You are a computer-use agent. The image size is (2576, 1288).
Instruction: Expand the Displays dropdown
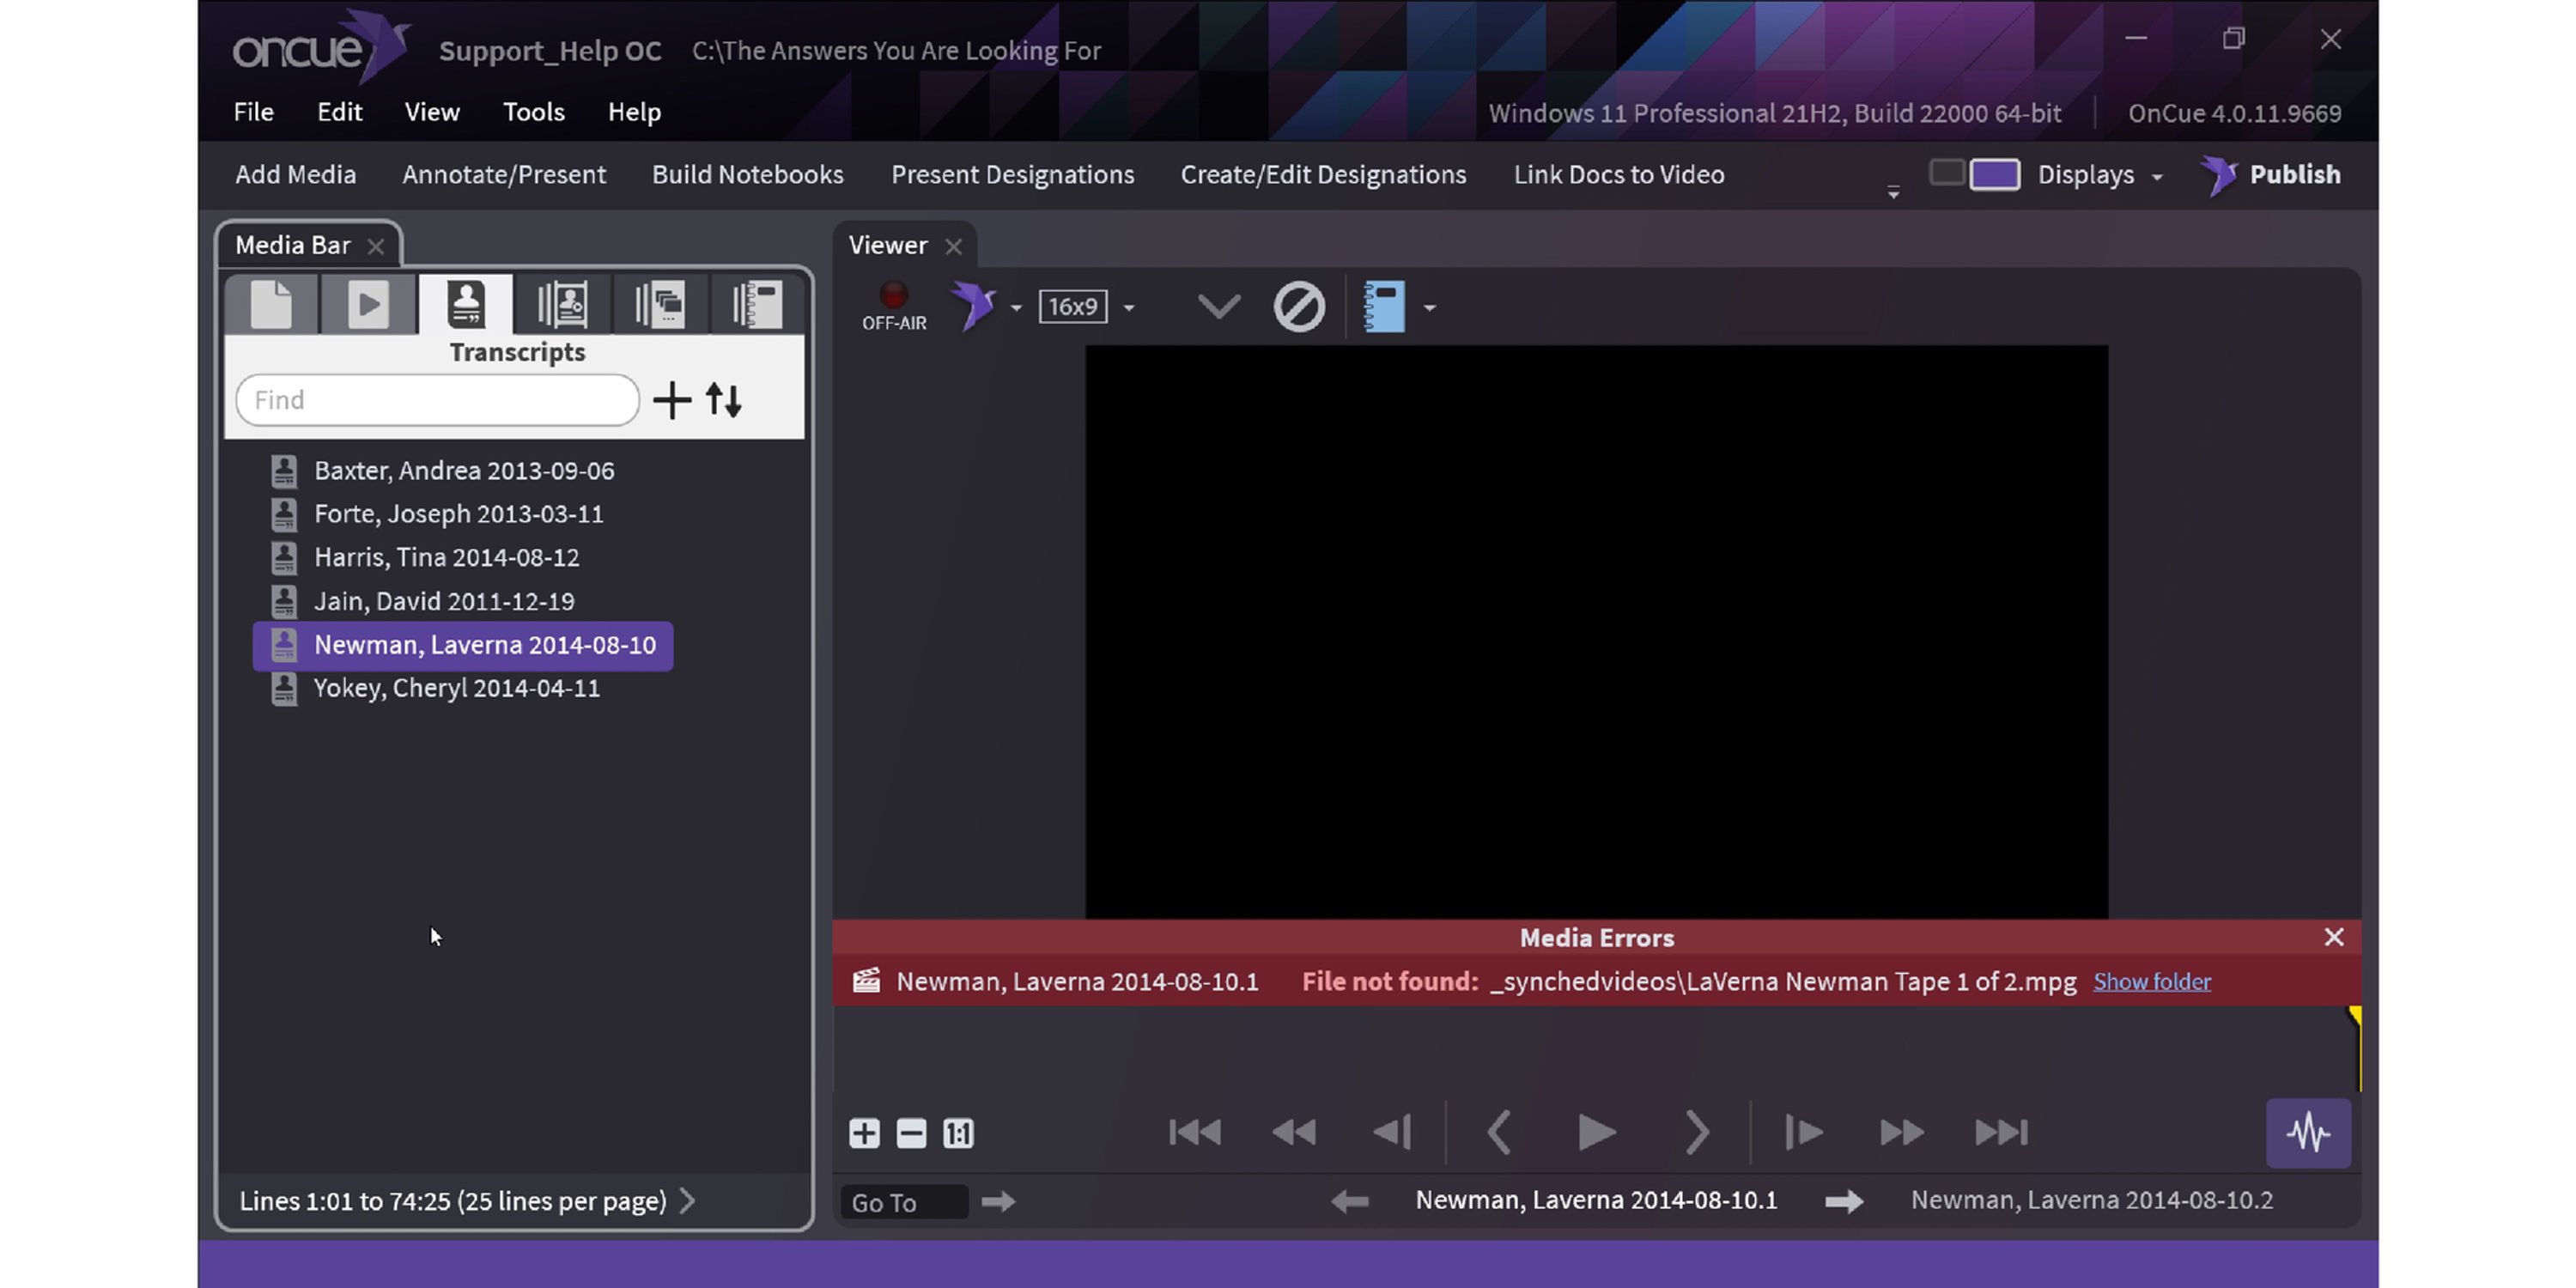(2099, 175)
